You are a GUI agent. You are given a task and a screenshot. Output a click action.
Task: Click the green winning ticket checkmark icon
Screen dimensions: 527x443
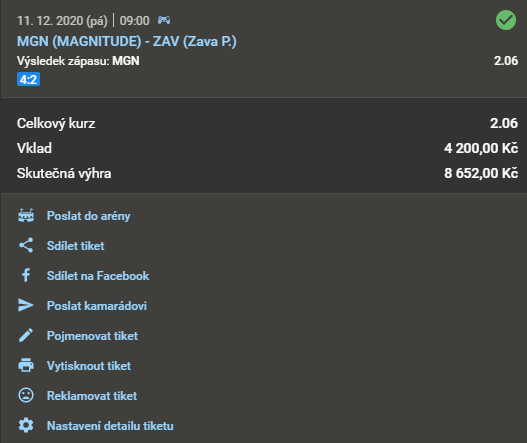(x=505, y=20)
